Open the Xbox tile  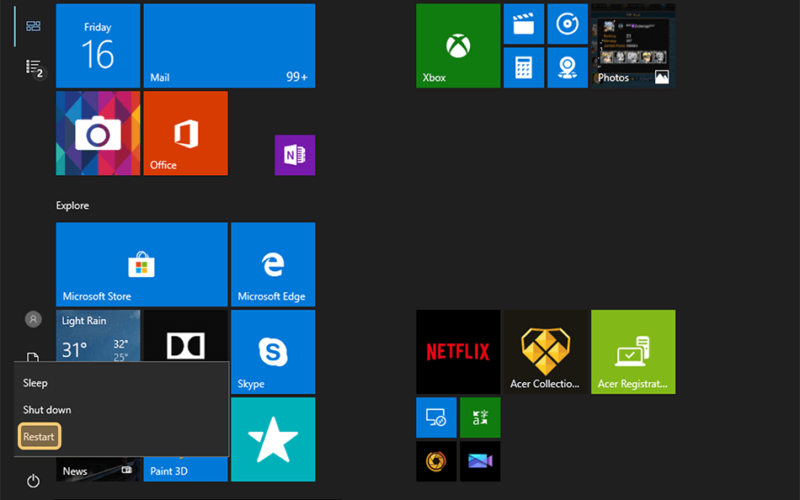click(458, 46)
